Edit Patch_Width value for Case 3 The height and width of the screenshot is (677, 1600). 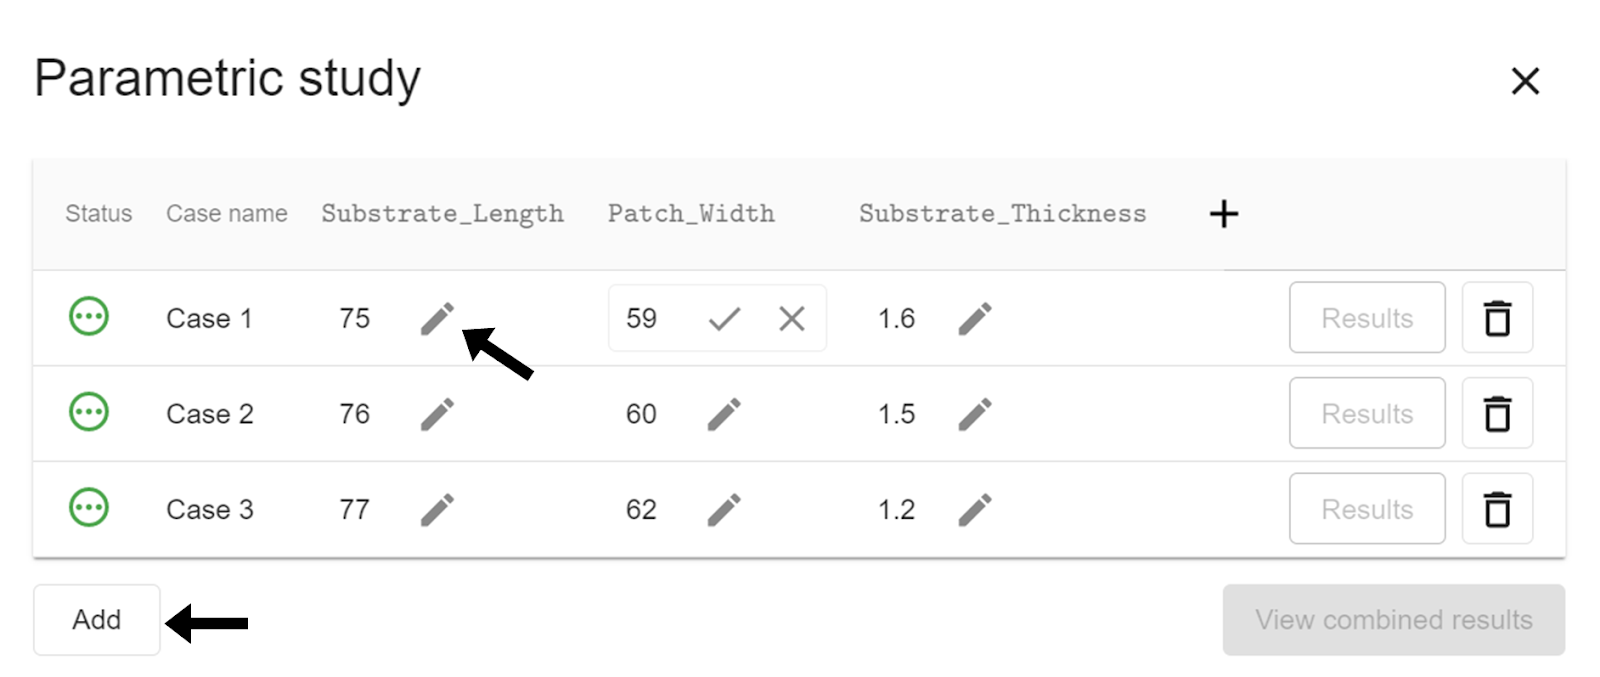724,510
